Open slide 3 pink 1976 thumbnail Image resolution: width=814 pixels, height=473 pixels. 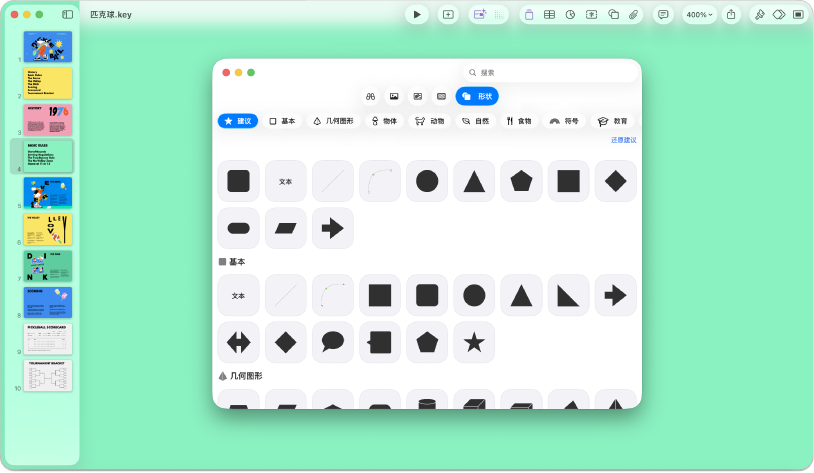pos(48,120)
